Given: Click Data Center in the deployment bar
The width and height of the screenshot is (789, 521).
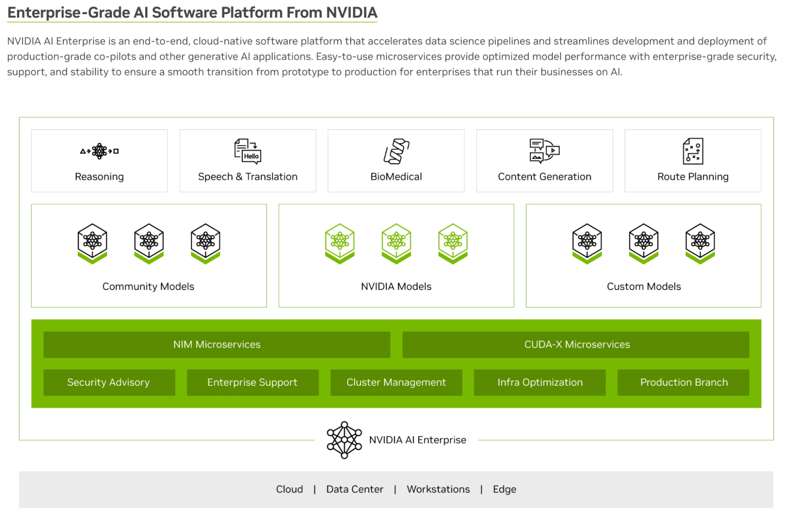Looking at the screenshot, I should pyautogui.click(x=355, y=489).
